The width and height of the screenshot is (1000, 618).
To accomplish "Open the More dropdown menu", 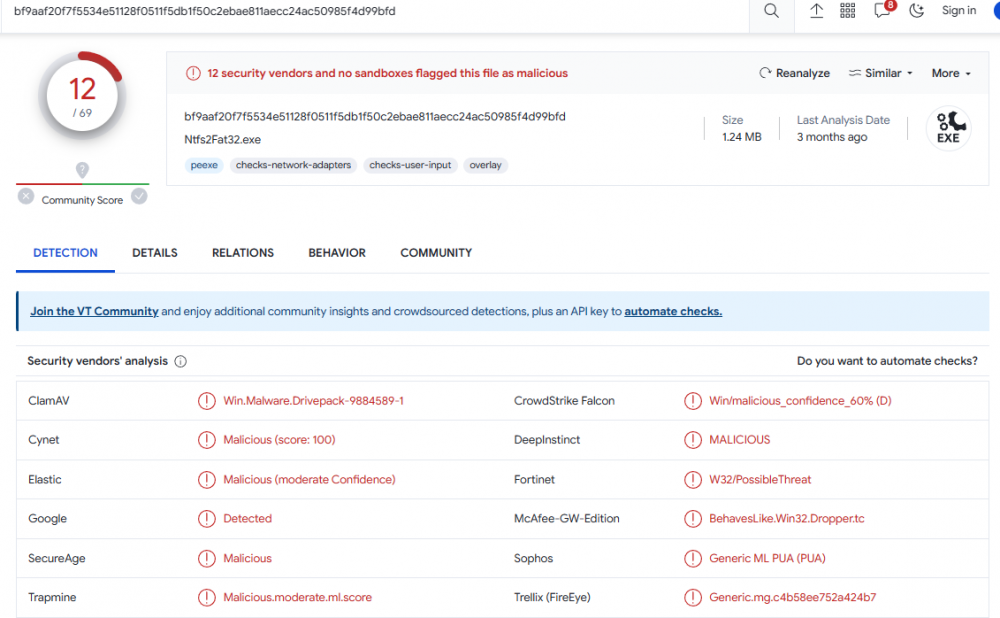I will pos(951,73).
